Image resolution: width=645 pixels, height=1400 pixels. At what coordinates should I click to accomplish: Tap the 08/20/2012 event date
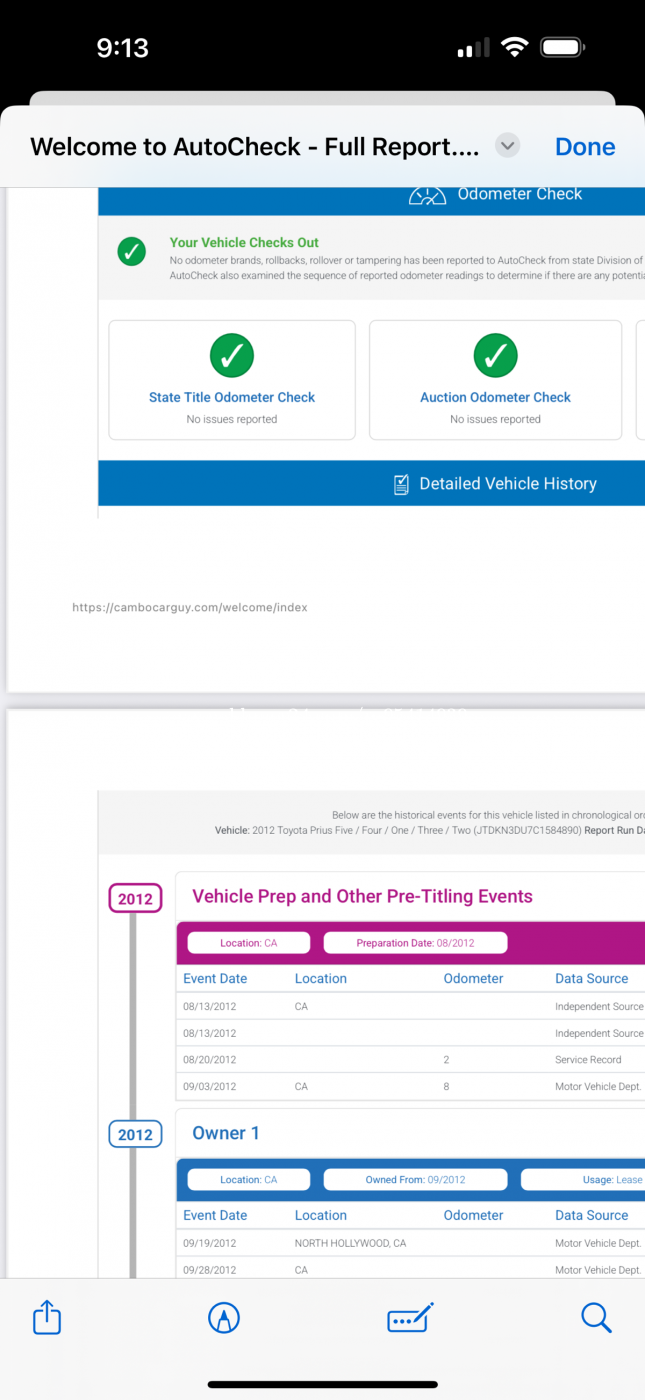[210, 1060]
